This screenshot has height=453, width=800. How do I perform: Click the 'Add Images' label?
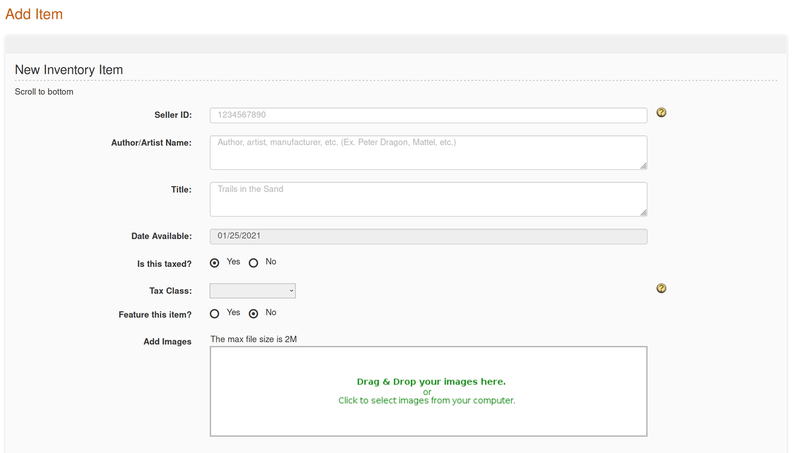pyautogui.click(x=167, y=342)
